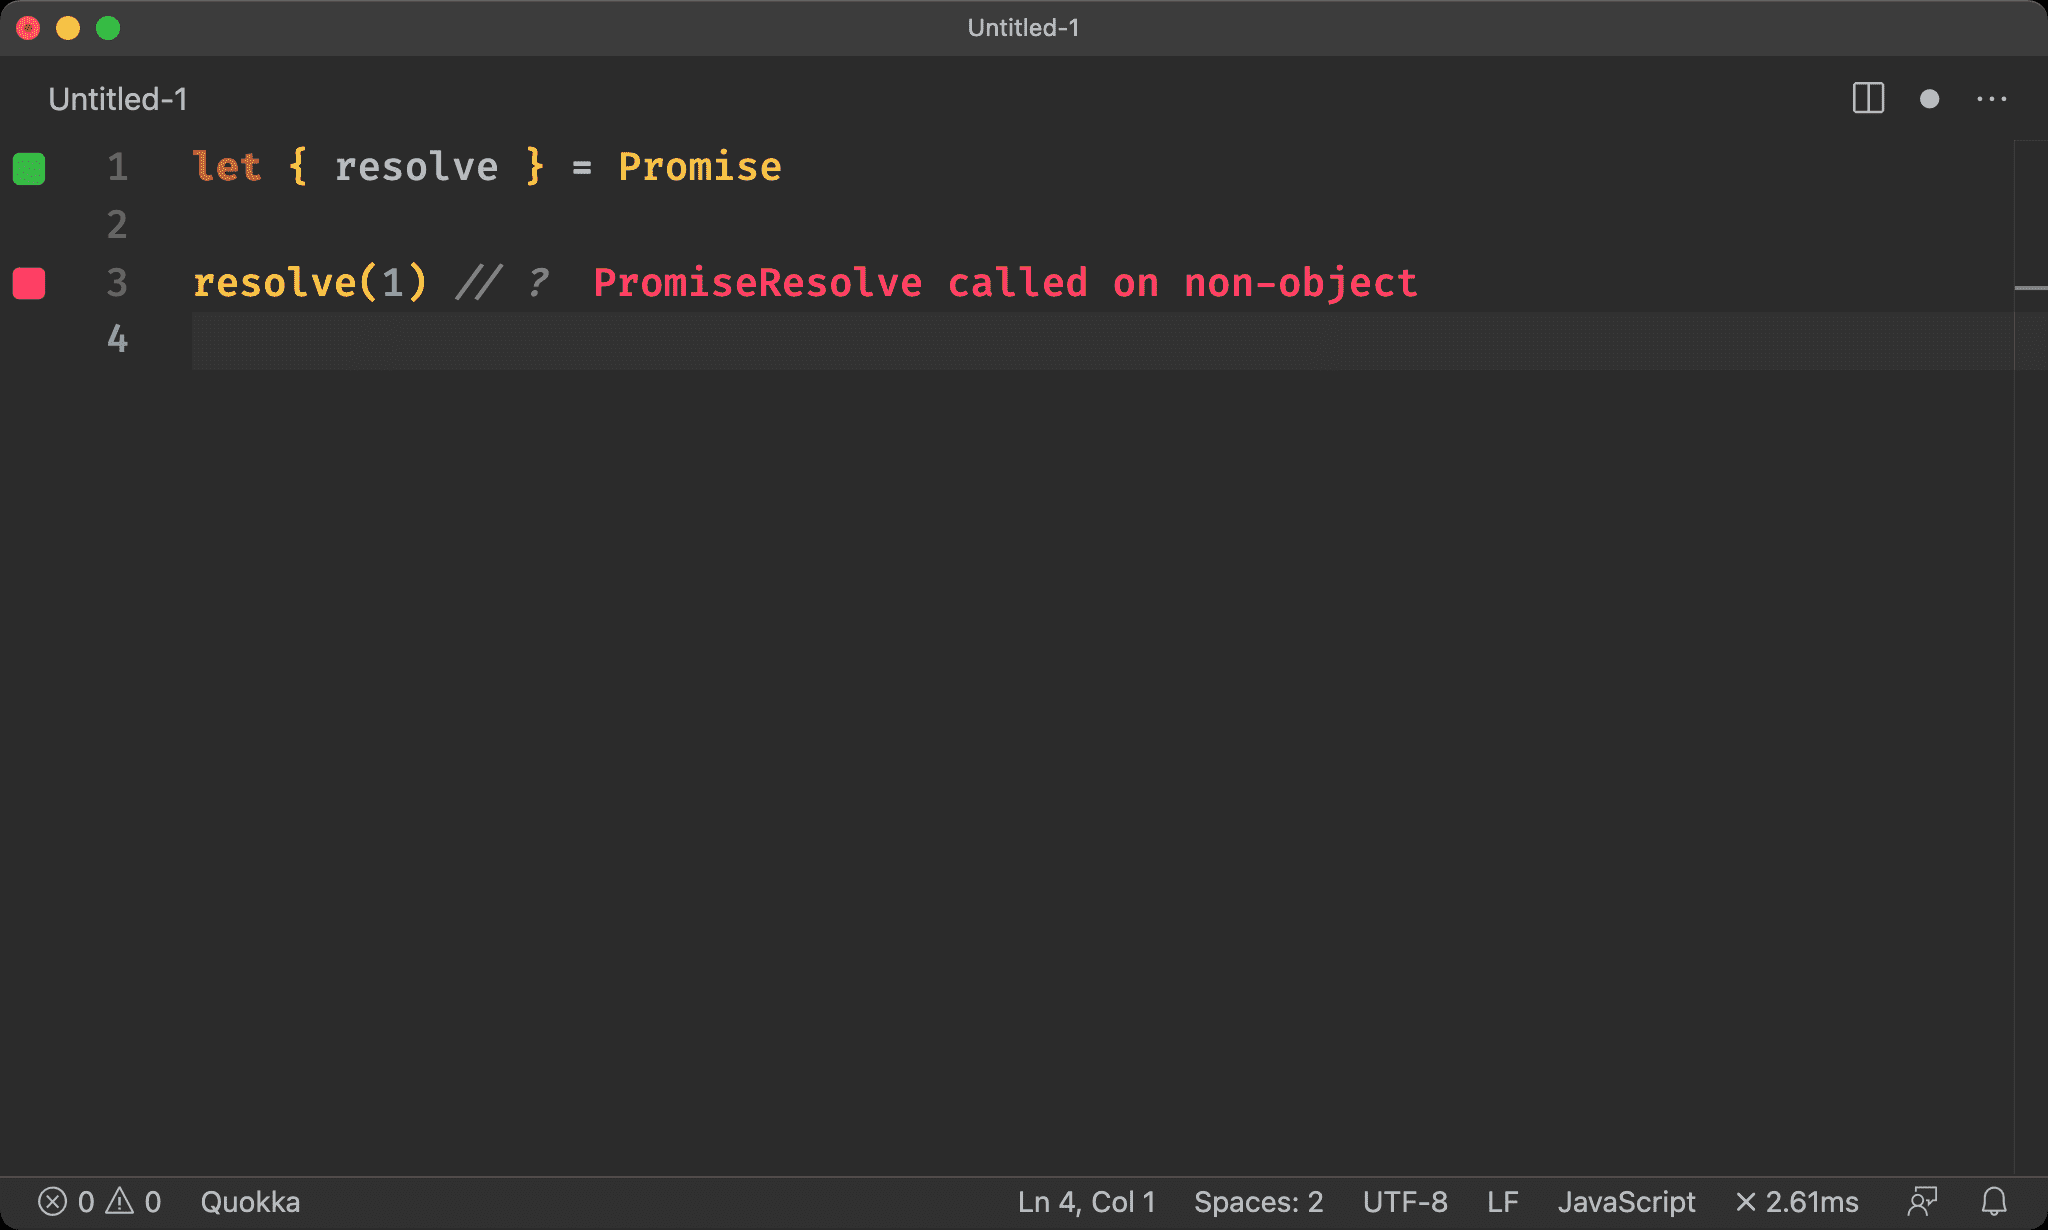
Task: Click the yellow minimize window button
Action: 68,28
